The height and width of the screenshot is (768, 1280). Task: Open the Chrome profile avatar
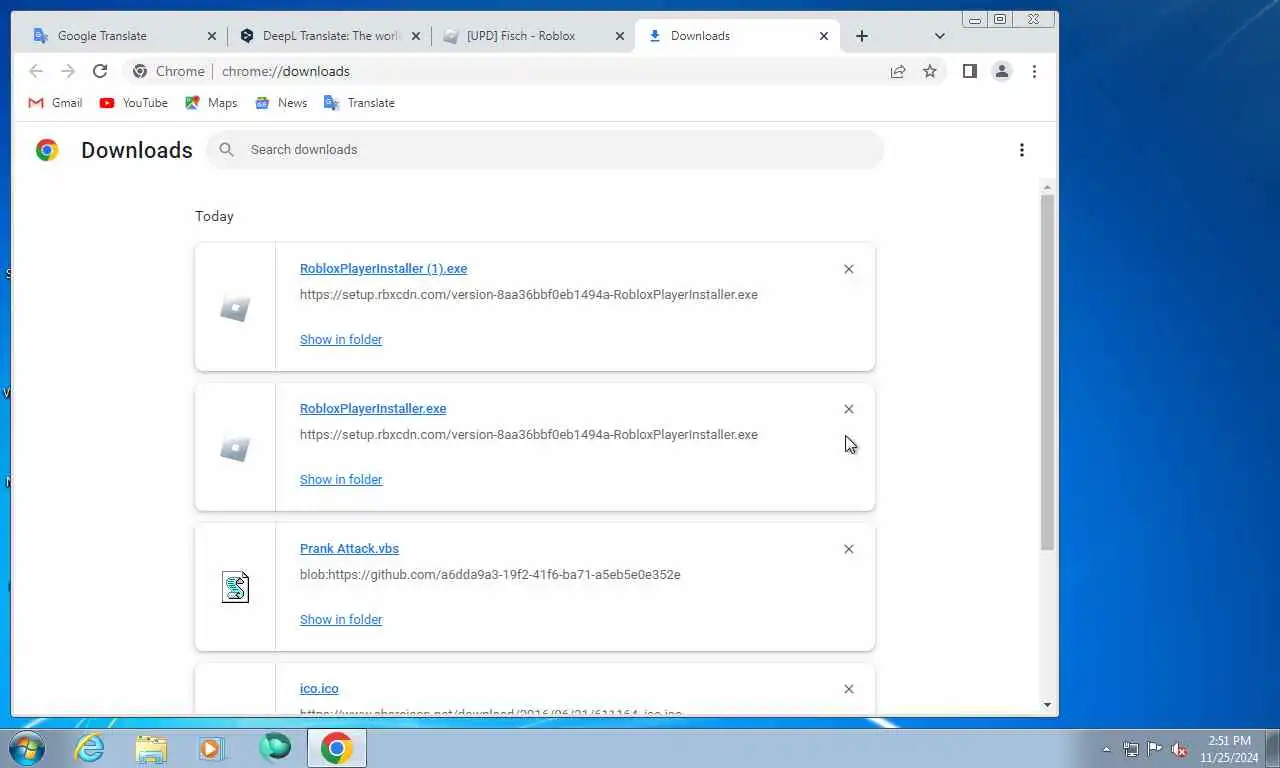(1001, 71)
